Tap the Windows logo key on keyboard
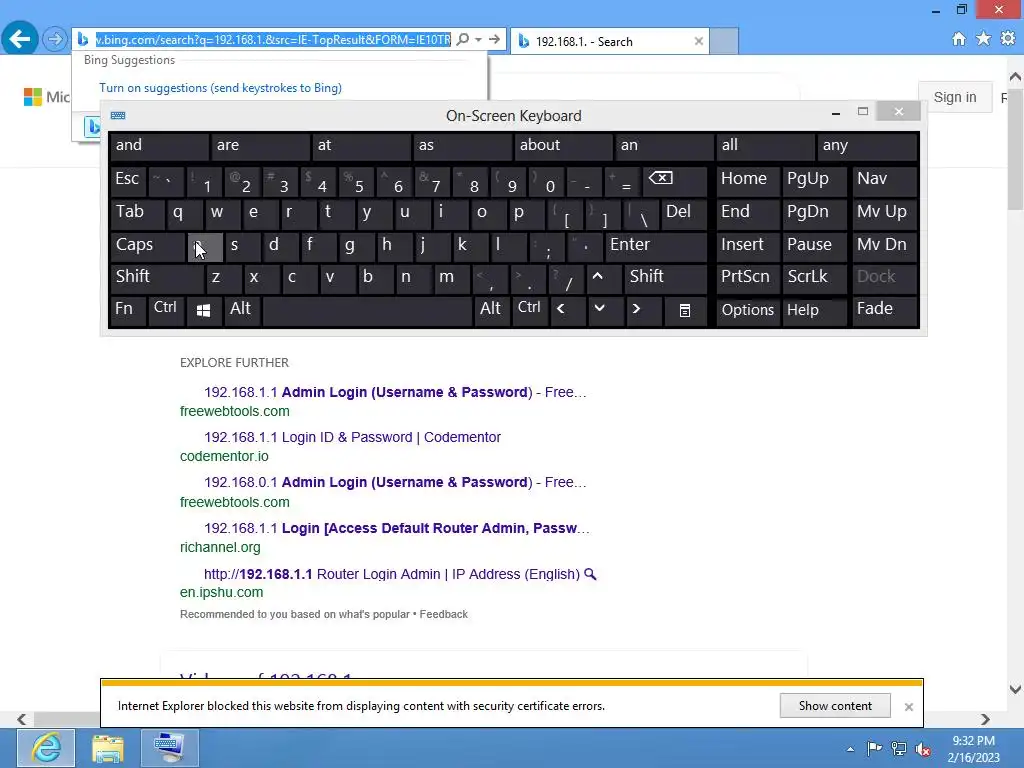 click(x=204, y=310)
